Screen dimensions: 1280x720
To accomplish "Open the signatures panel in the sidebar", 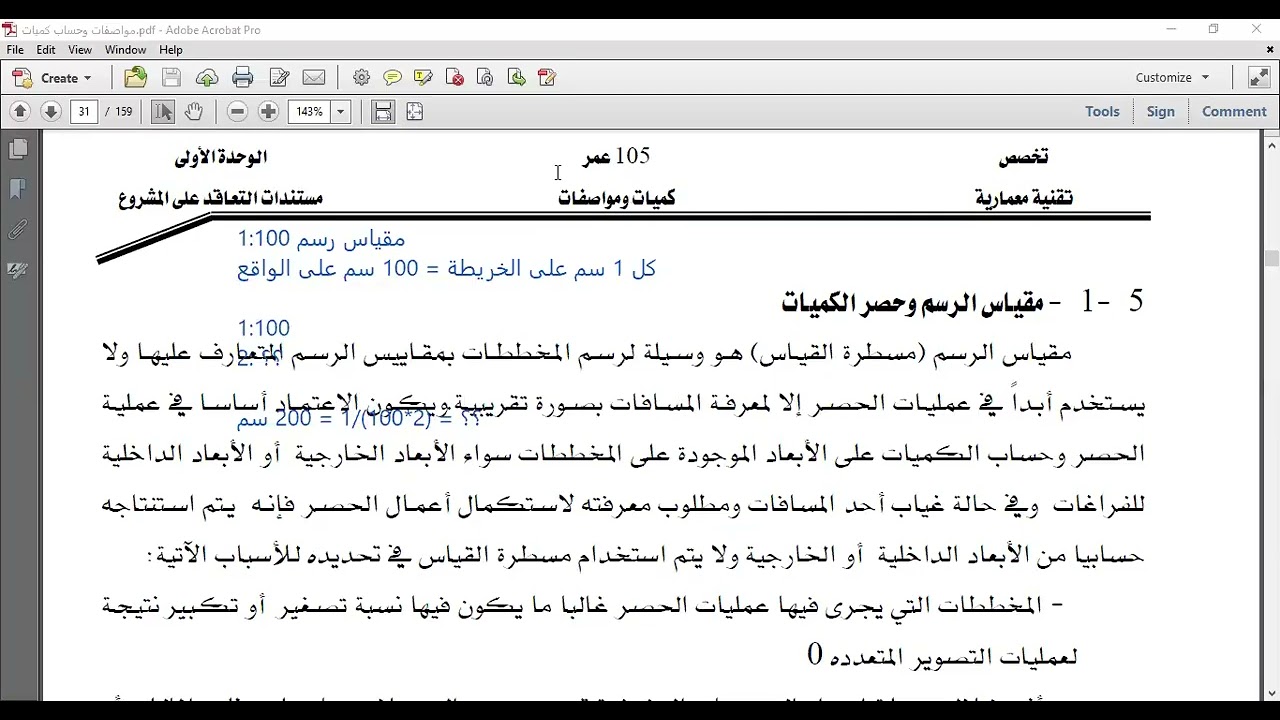I will tap(18, 271).
